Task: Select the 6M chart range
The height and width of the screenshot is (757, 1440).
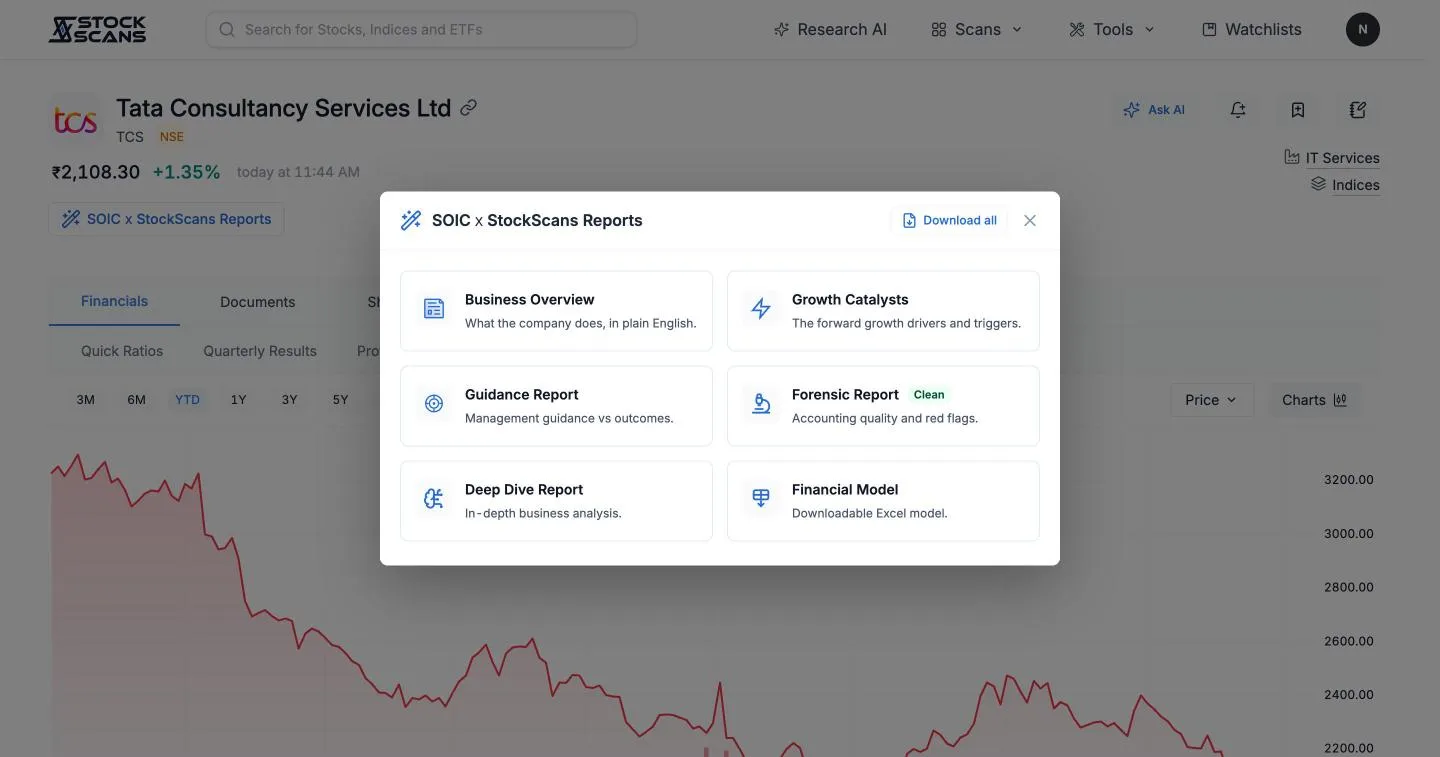Action: point(137,400)
